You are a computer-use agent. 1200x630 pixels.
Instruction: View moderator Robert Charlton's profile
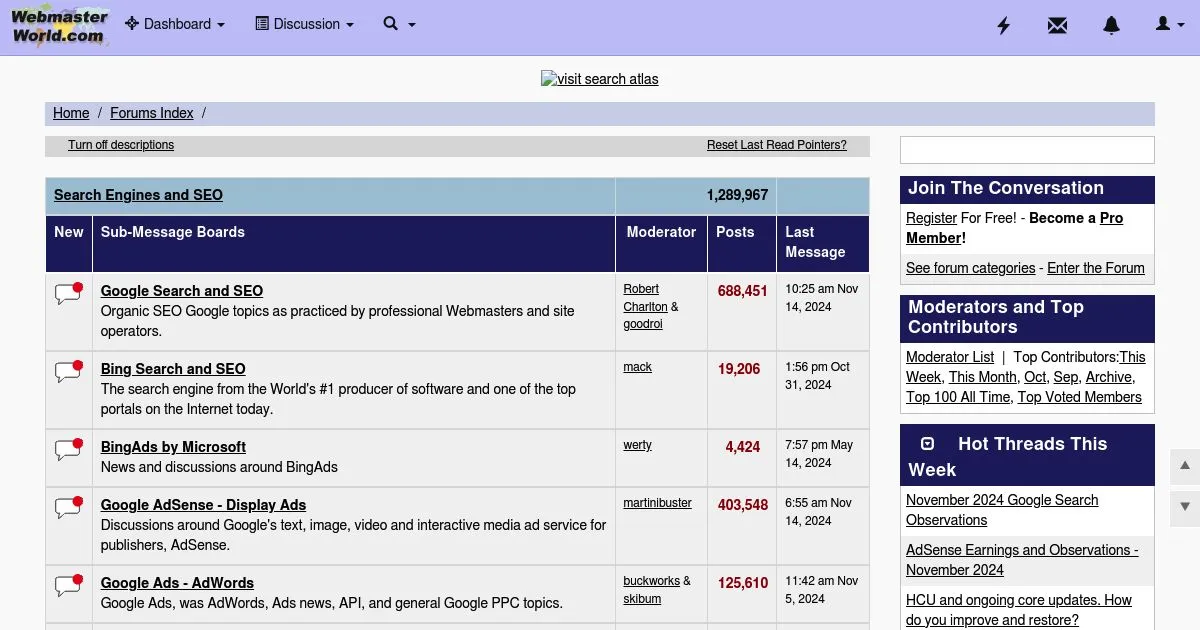645,298
